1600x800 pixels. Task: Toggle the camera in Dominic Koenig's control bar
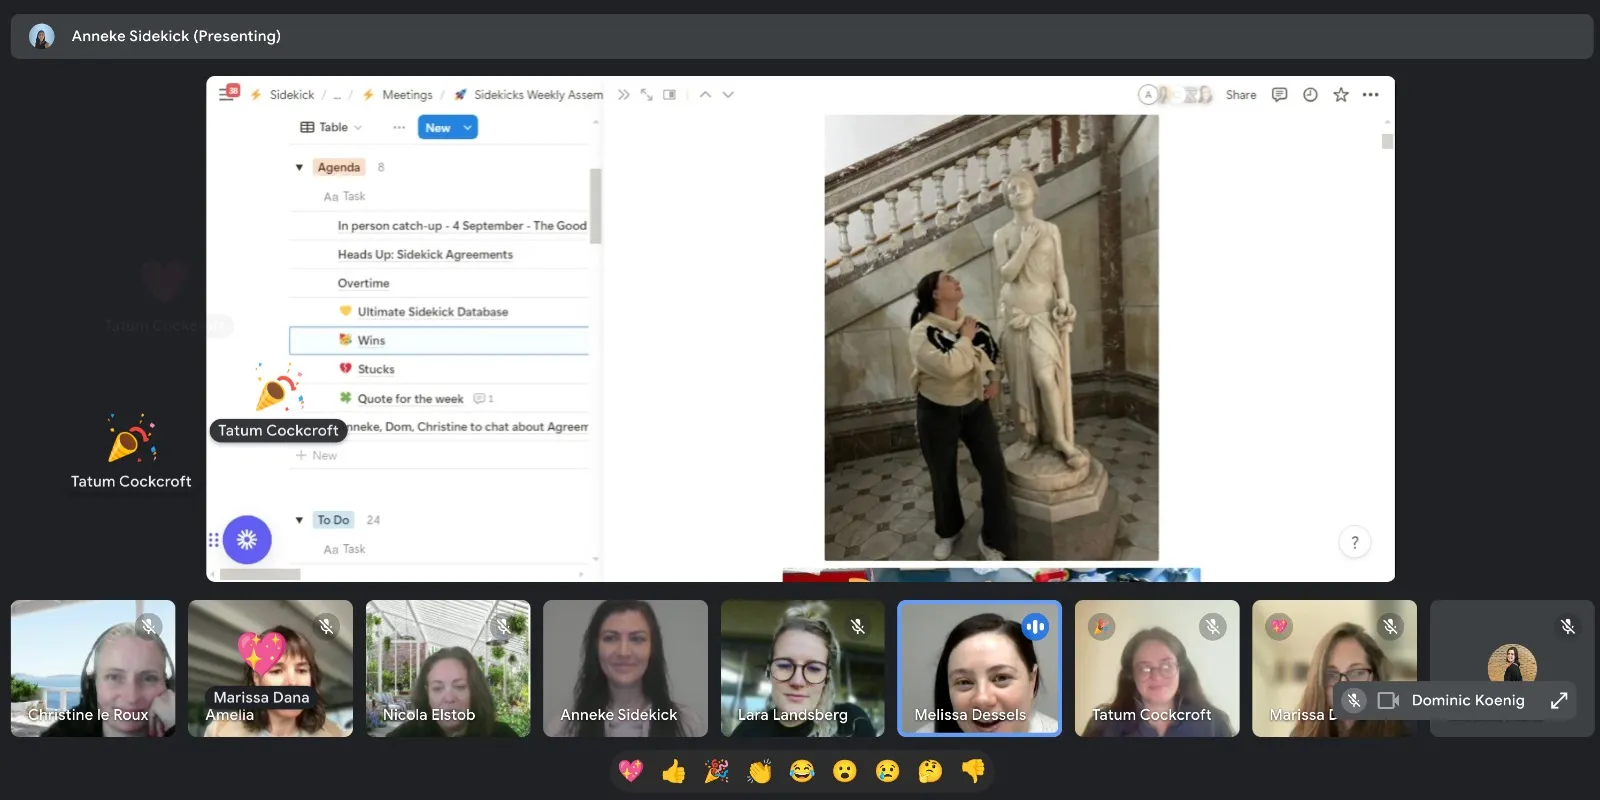[x=1389, y=700]
